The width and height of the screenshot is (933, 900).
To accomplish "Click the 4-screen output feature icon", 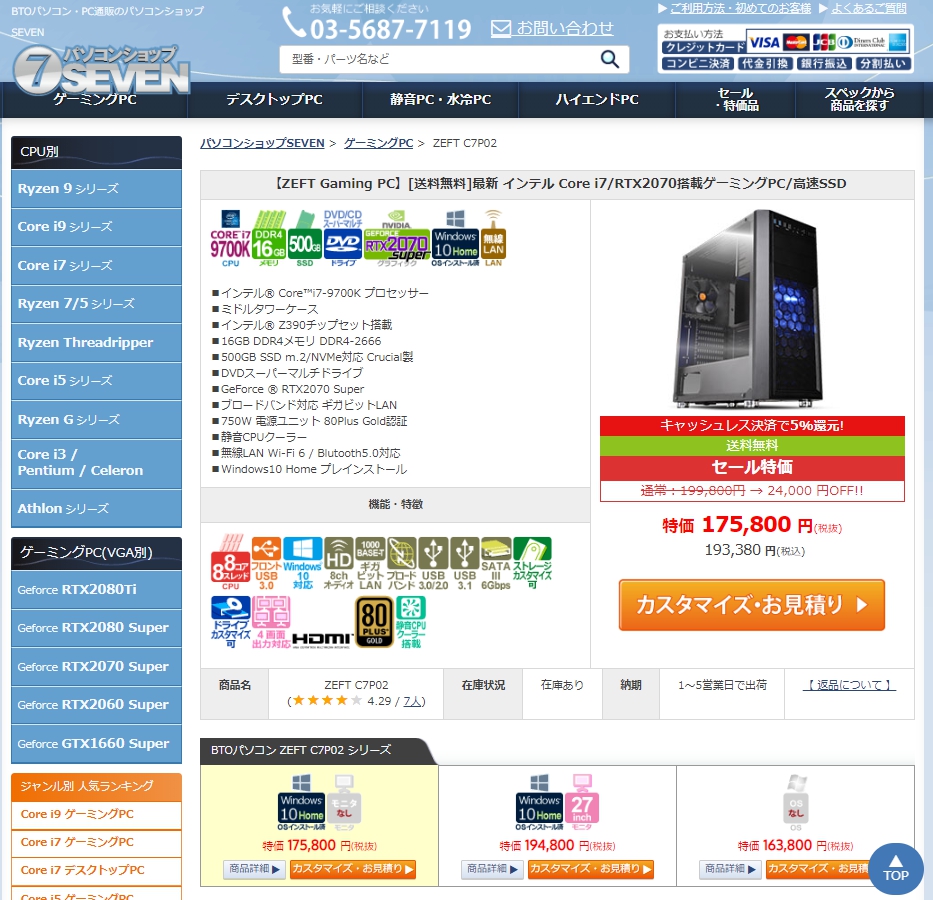I will pos(271,622).
